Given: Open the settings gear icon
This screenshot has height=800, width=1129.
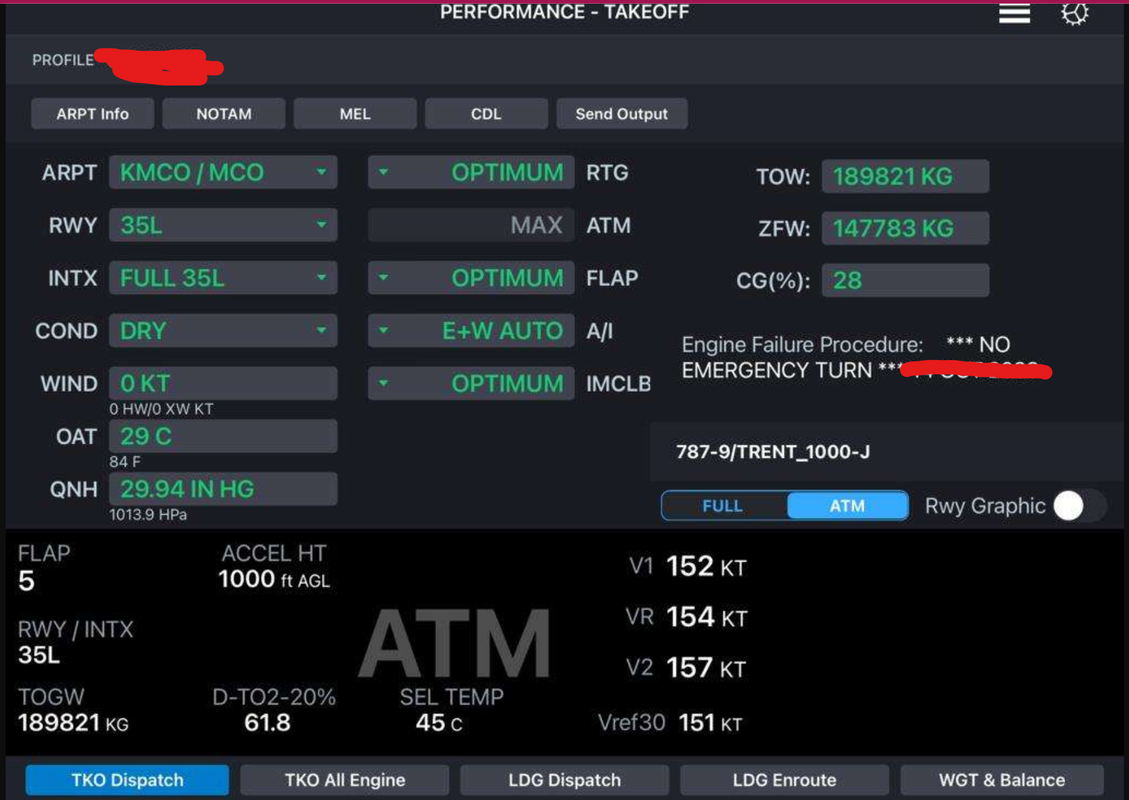Looking at the screenshot, I should [x=1074, y=14].
